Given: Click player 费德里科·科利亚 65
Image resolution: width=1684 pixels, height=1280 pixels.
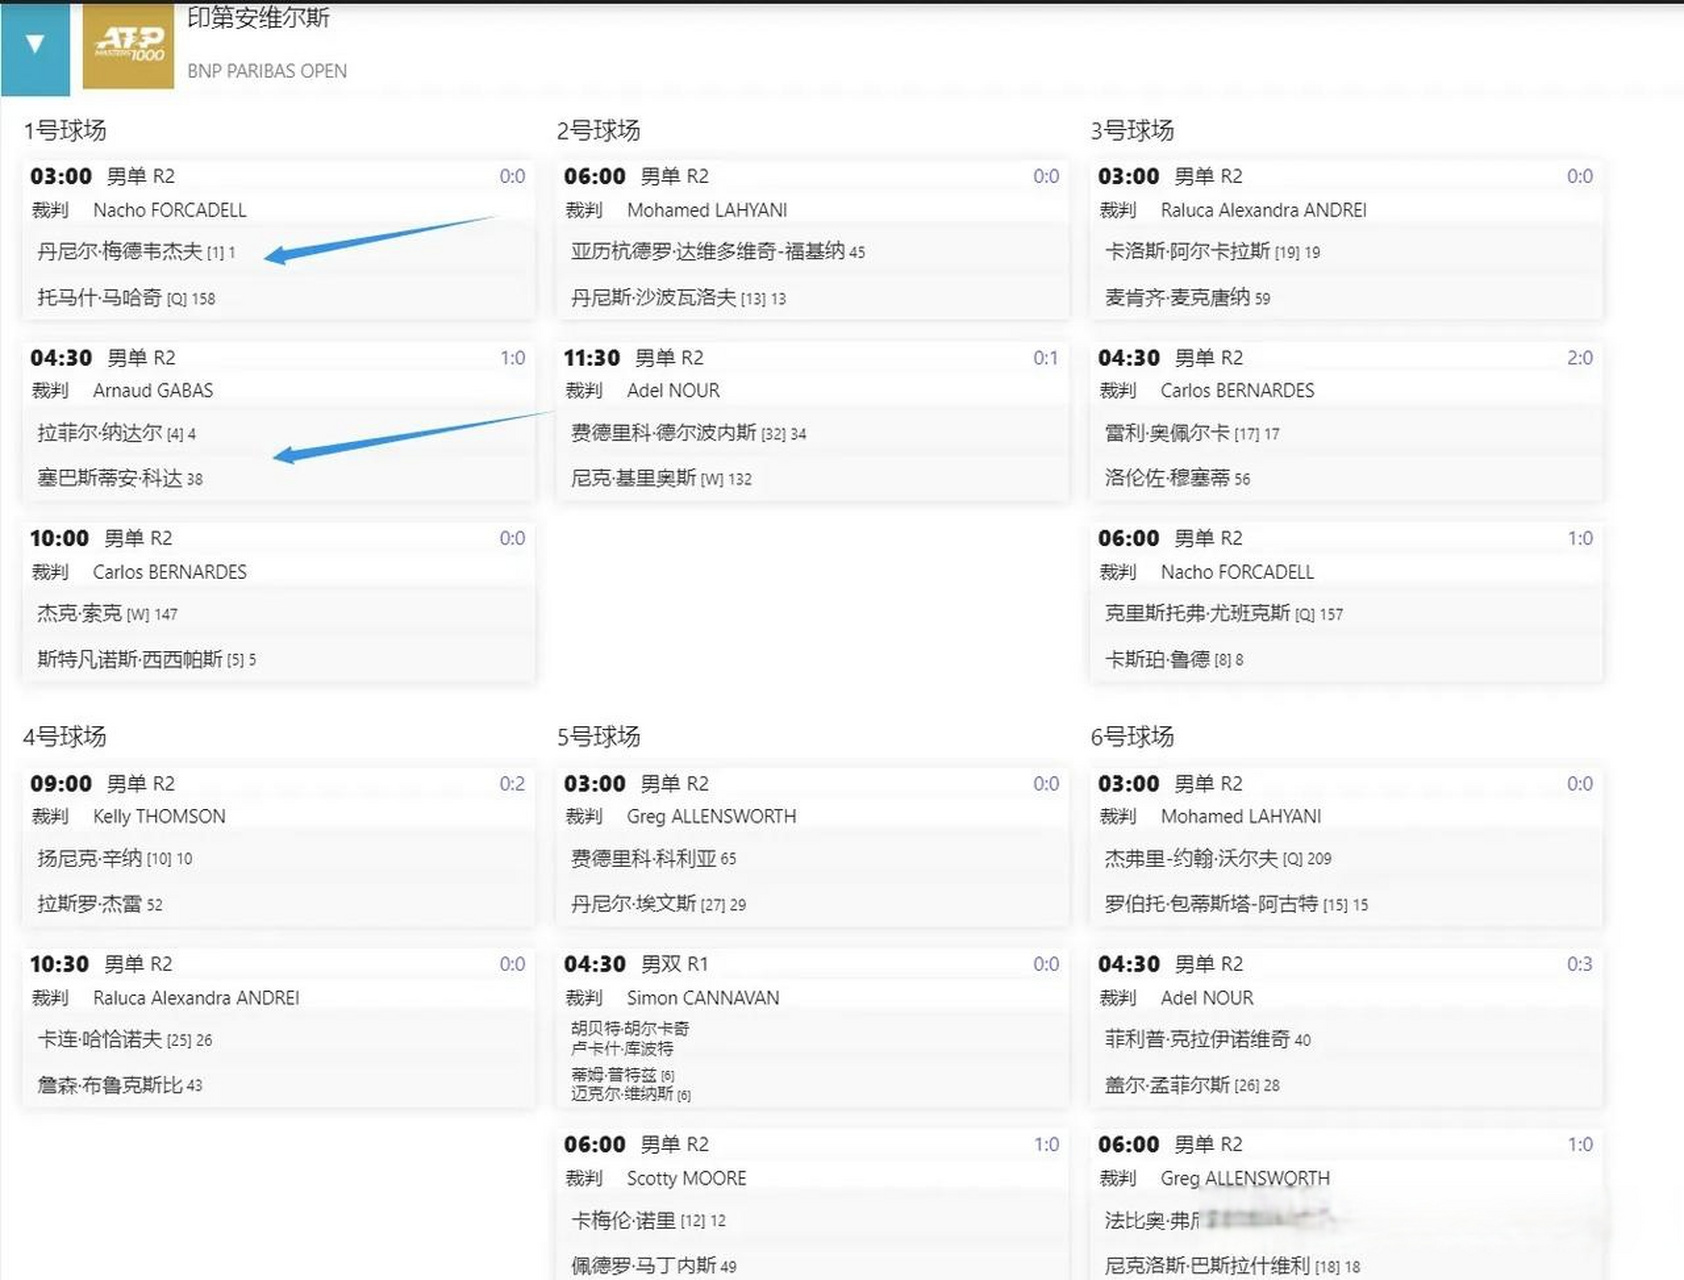Looking at the screenshot, I should (653, 859).
